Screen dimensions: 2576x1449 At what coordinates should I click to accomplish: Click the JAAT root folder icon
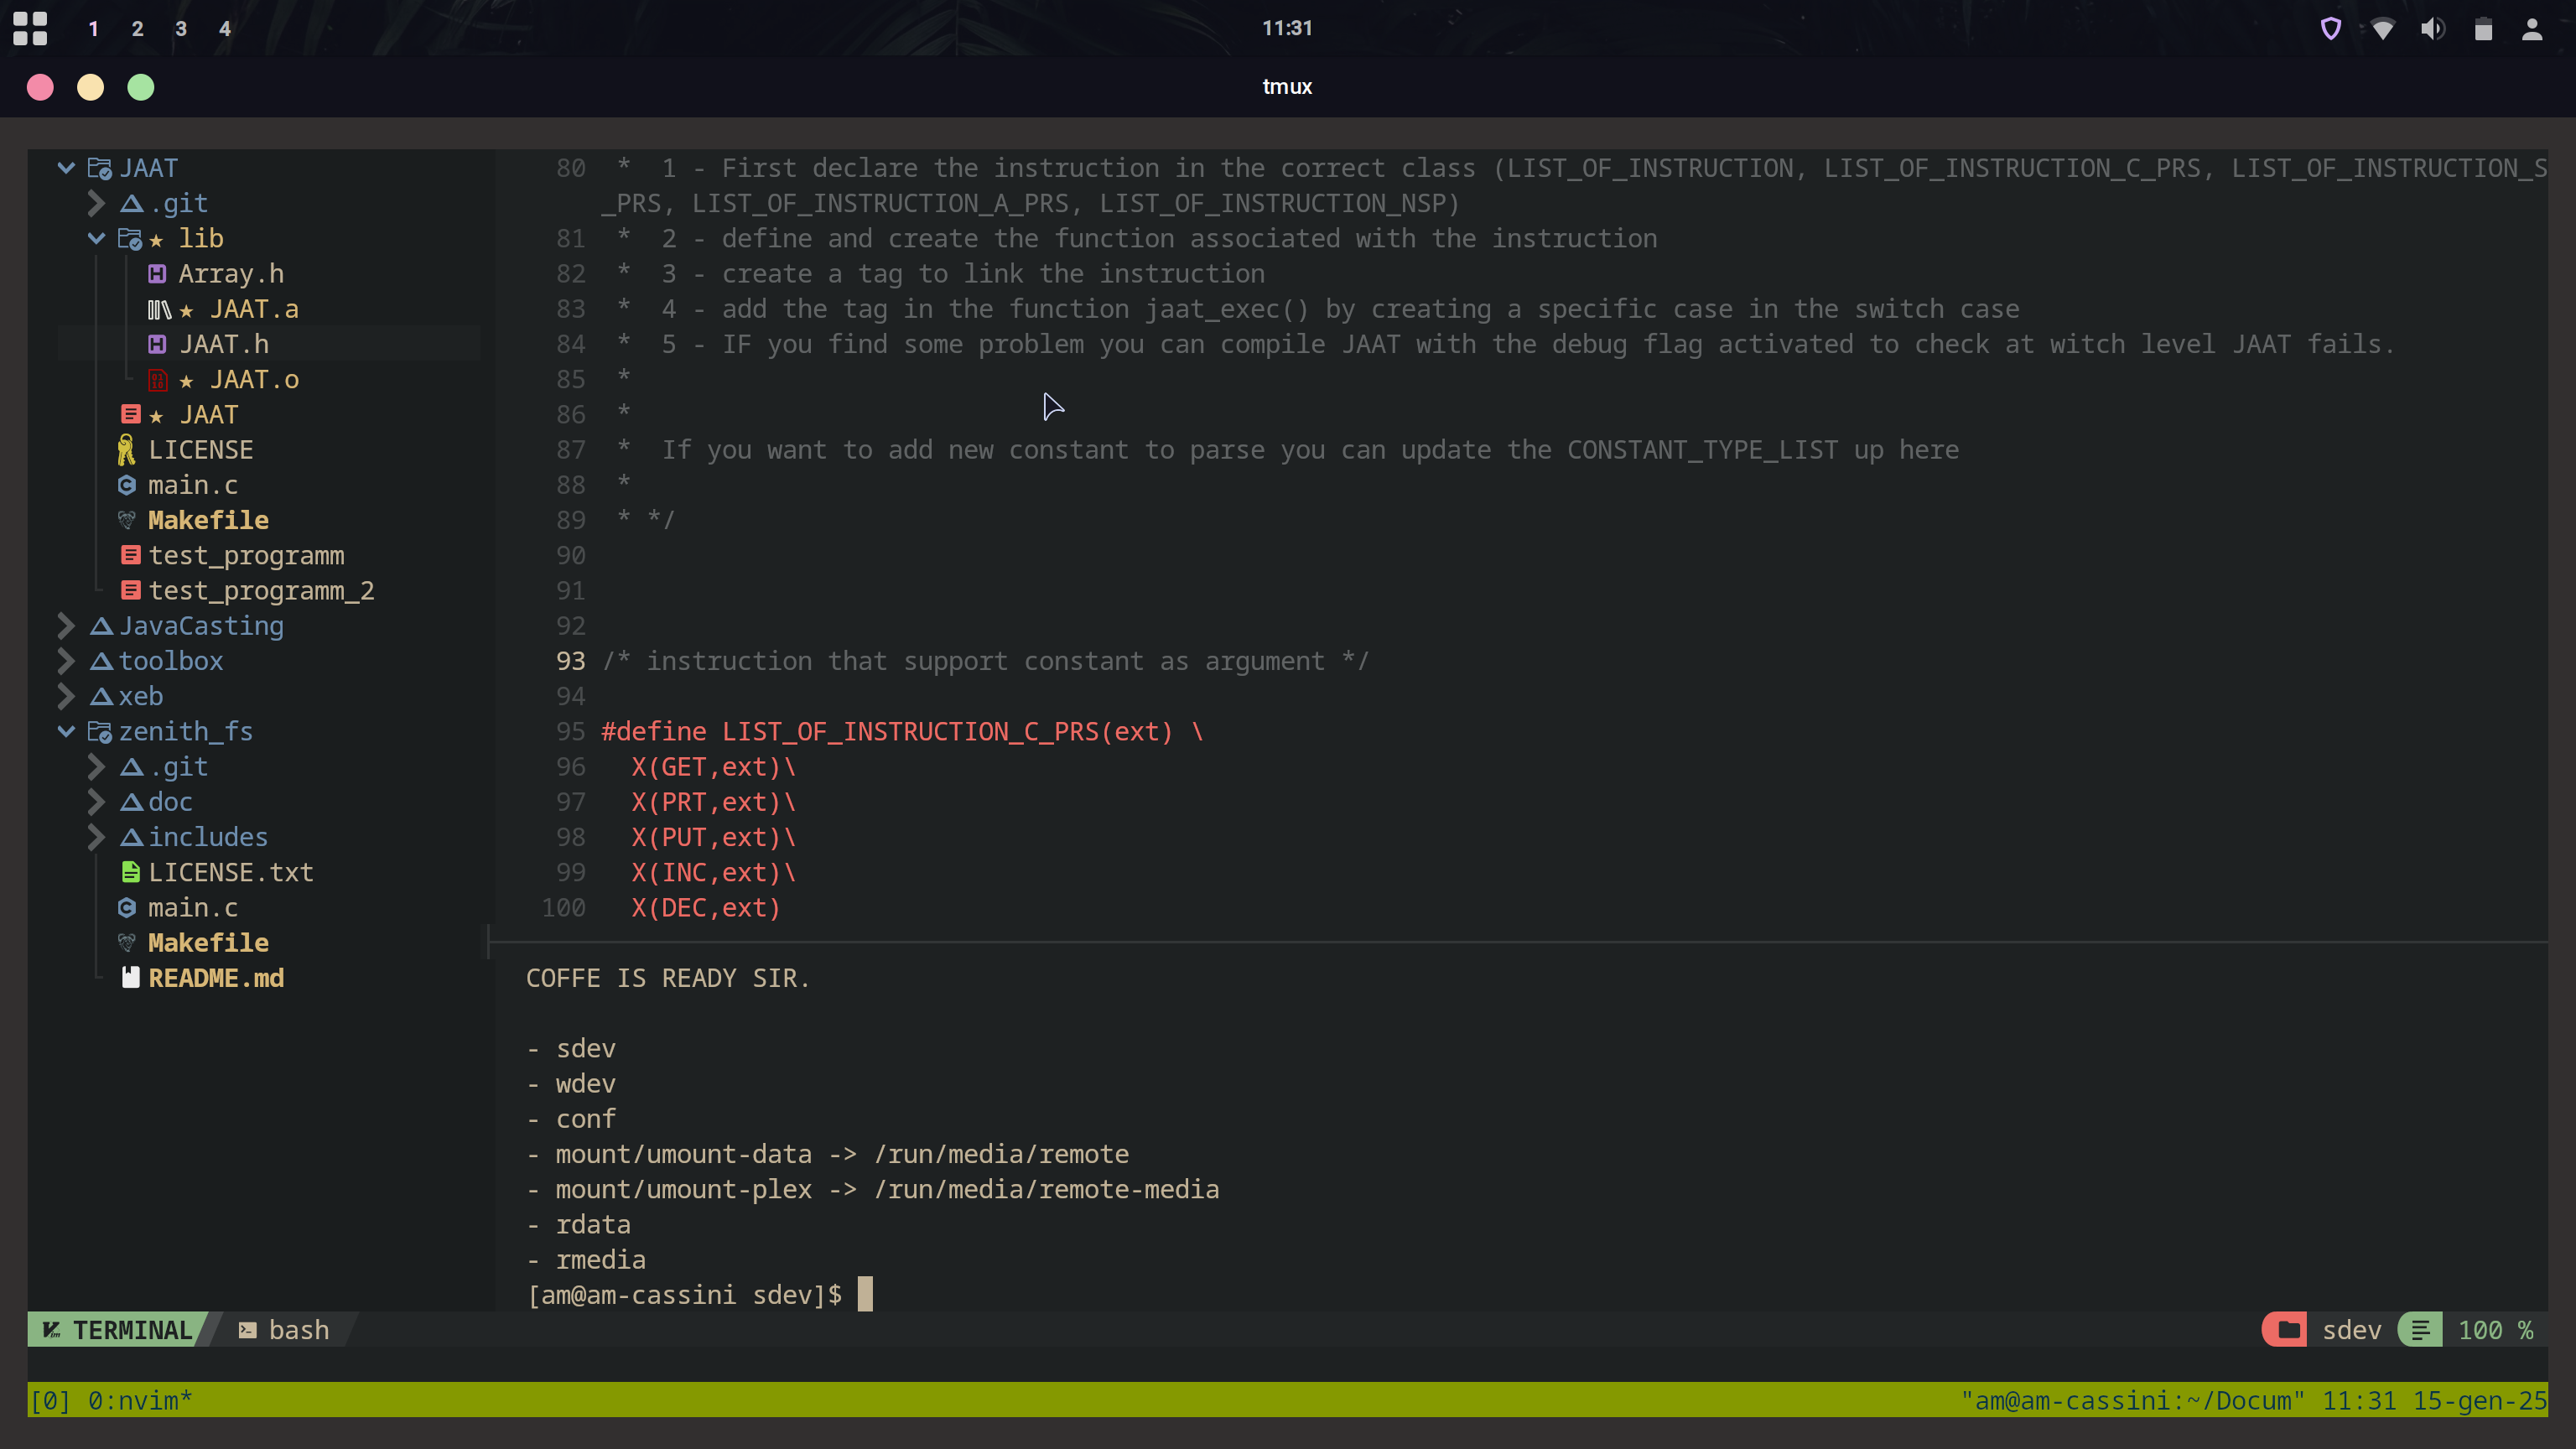[99, 168]
